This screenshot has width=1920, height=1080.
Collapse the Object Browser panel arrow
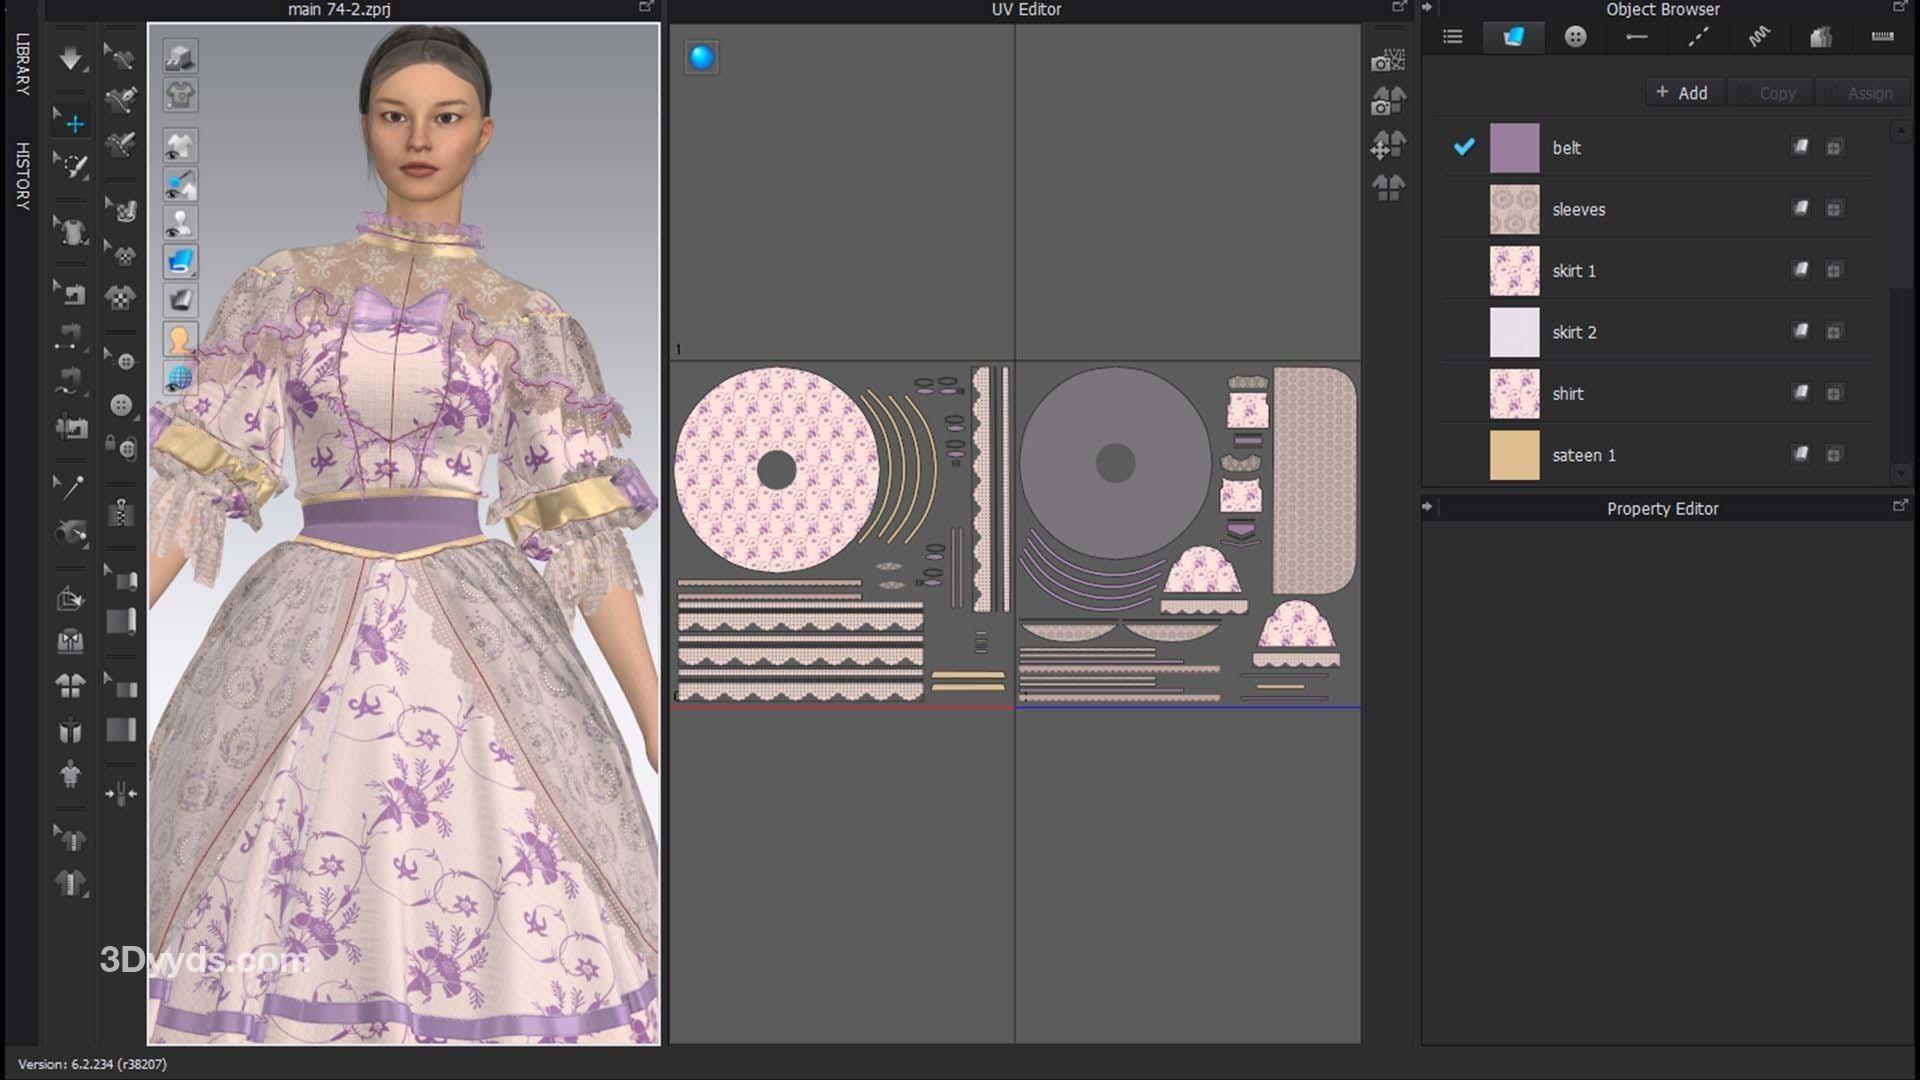[1427, 8]
